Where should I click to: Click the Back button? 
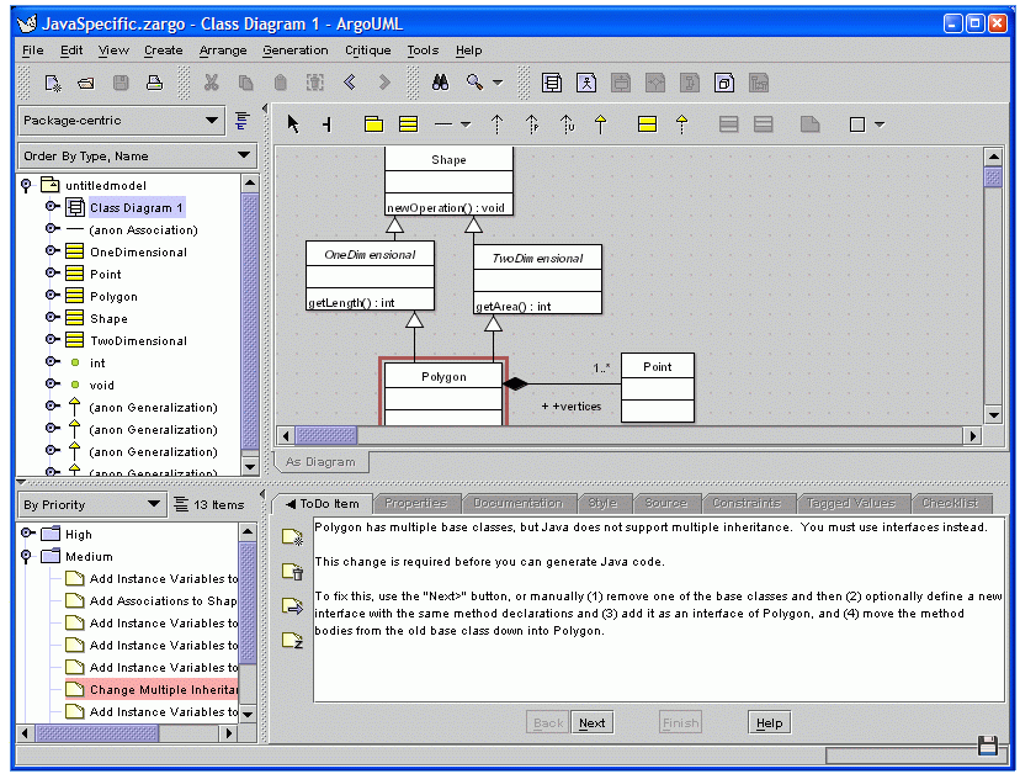coord(548,723)
